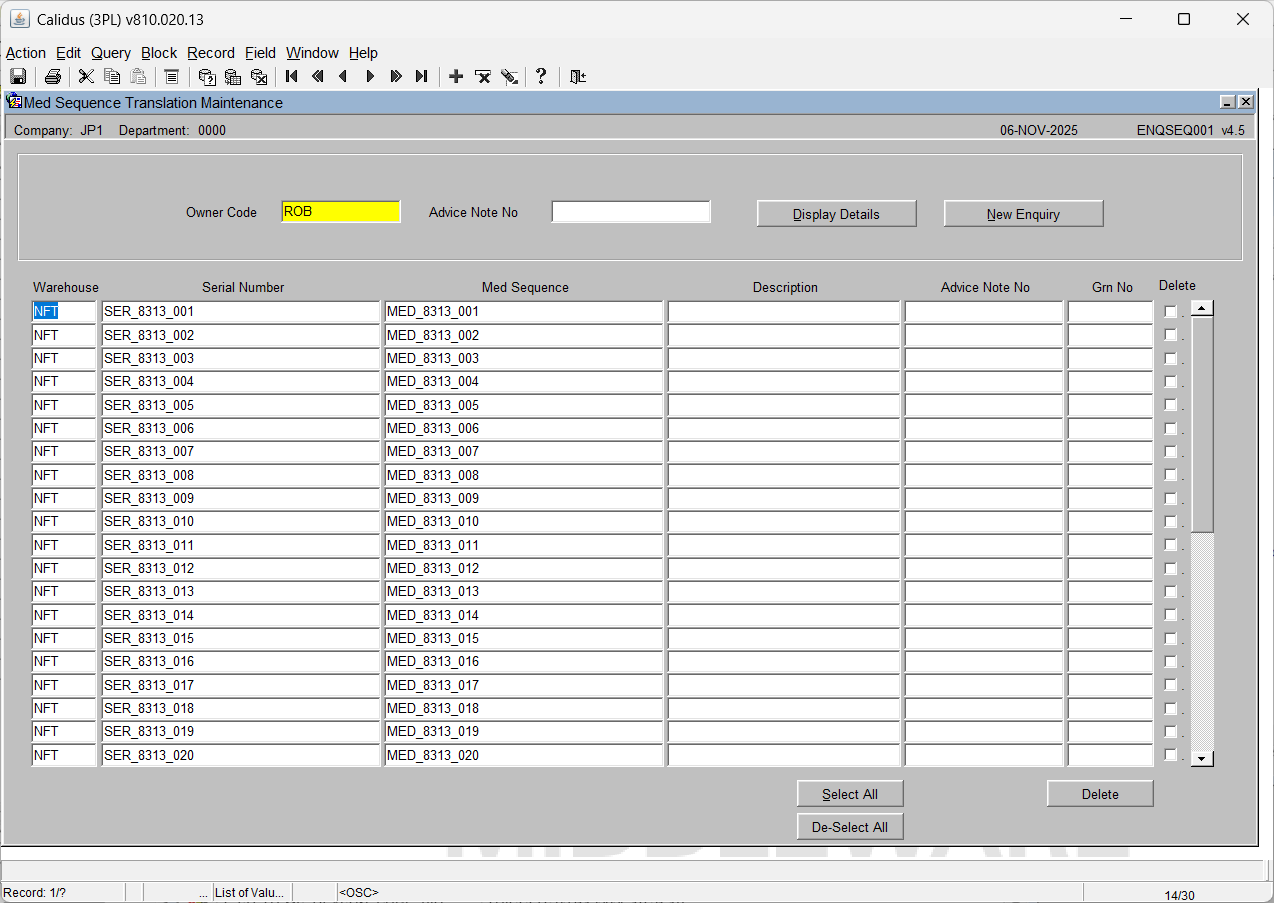
Task: Check the Delete box for SER_8313_010
Action: coord(1171,521)
